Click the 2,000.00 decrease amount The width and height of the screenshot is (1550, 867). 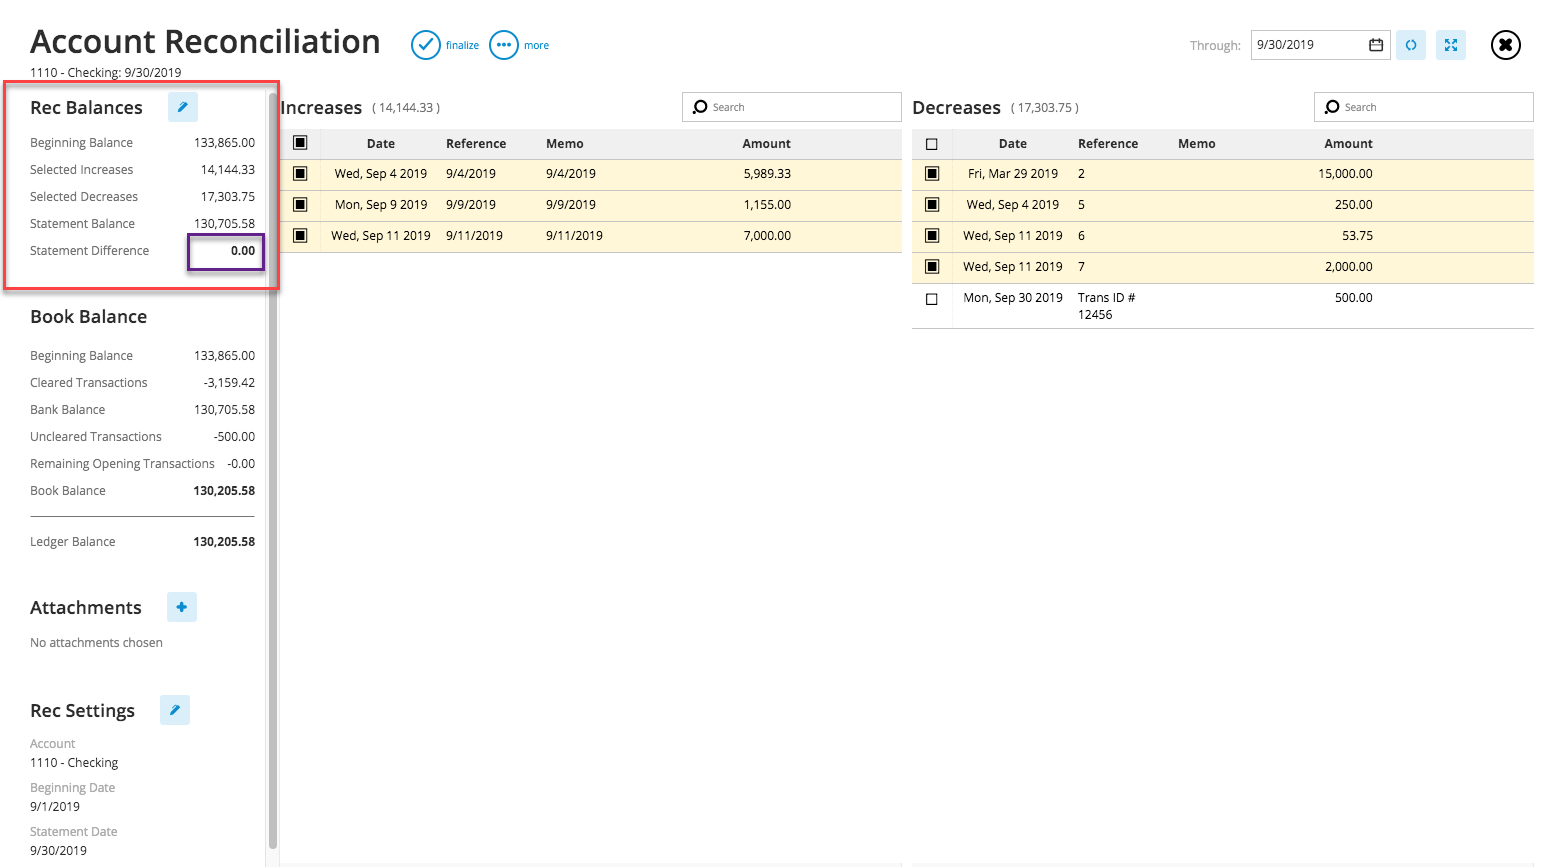pyautogui.click(x=1349, y=267)
